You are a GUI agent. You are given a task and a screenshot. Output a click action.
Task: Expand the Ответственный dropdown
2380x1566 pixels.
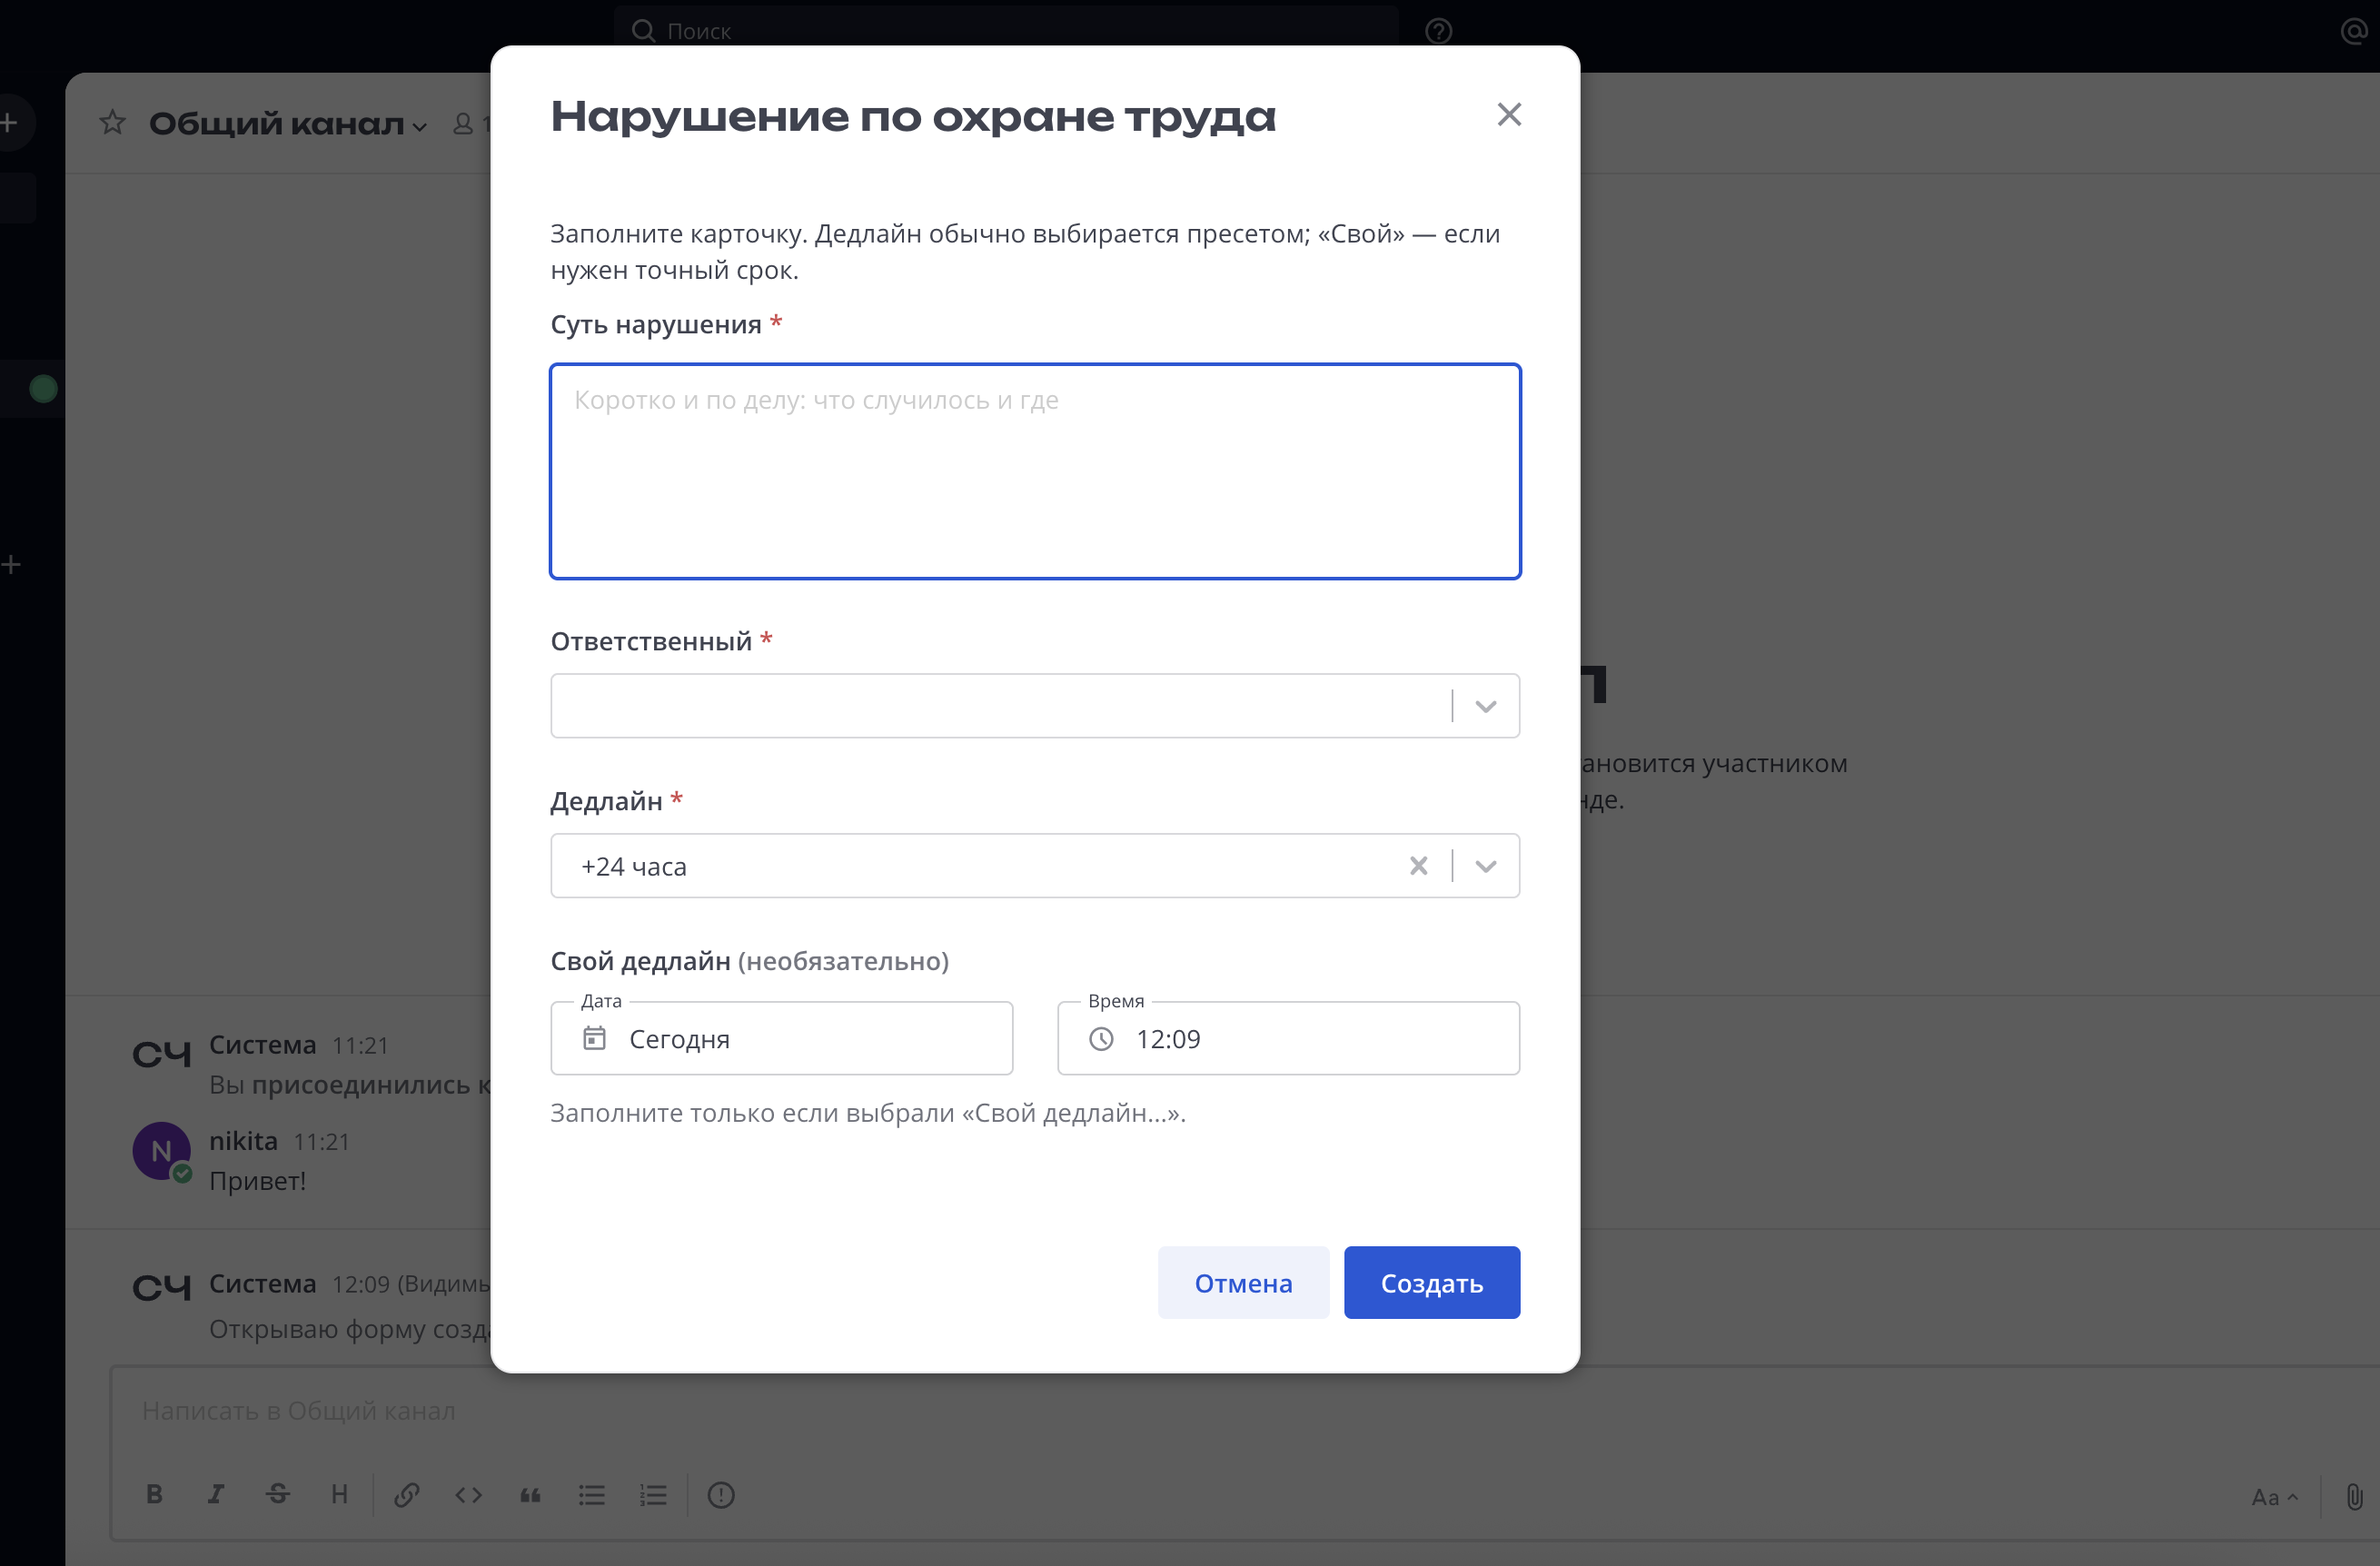1486,705
